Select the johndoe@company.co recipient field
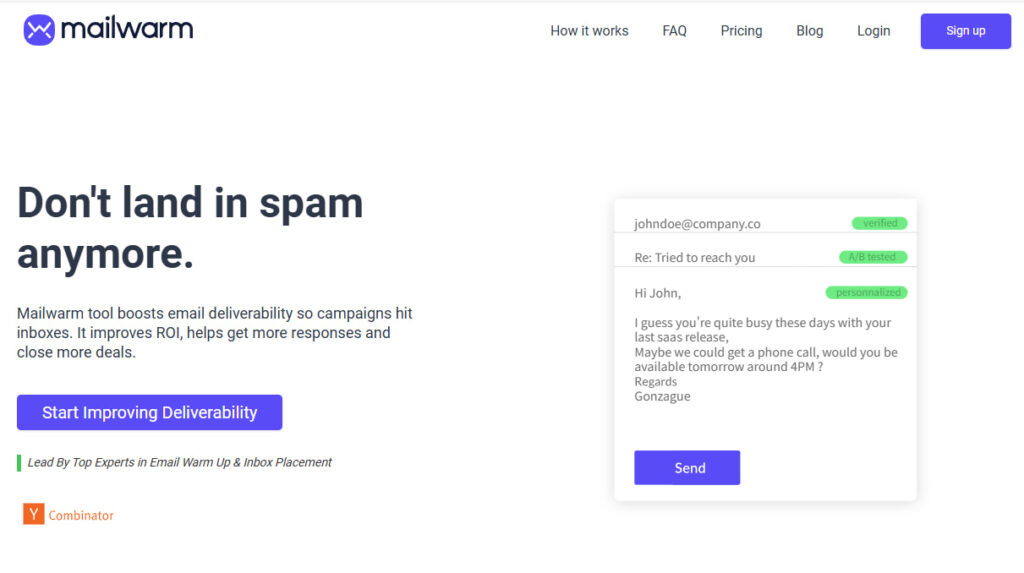The image size is (1024, 573). [697, 224]
